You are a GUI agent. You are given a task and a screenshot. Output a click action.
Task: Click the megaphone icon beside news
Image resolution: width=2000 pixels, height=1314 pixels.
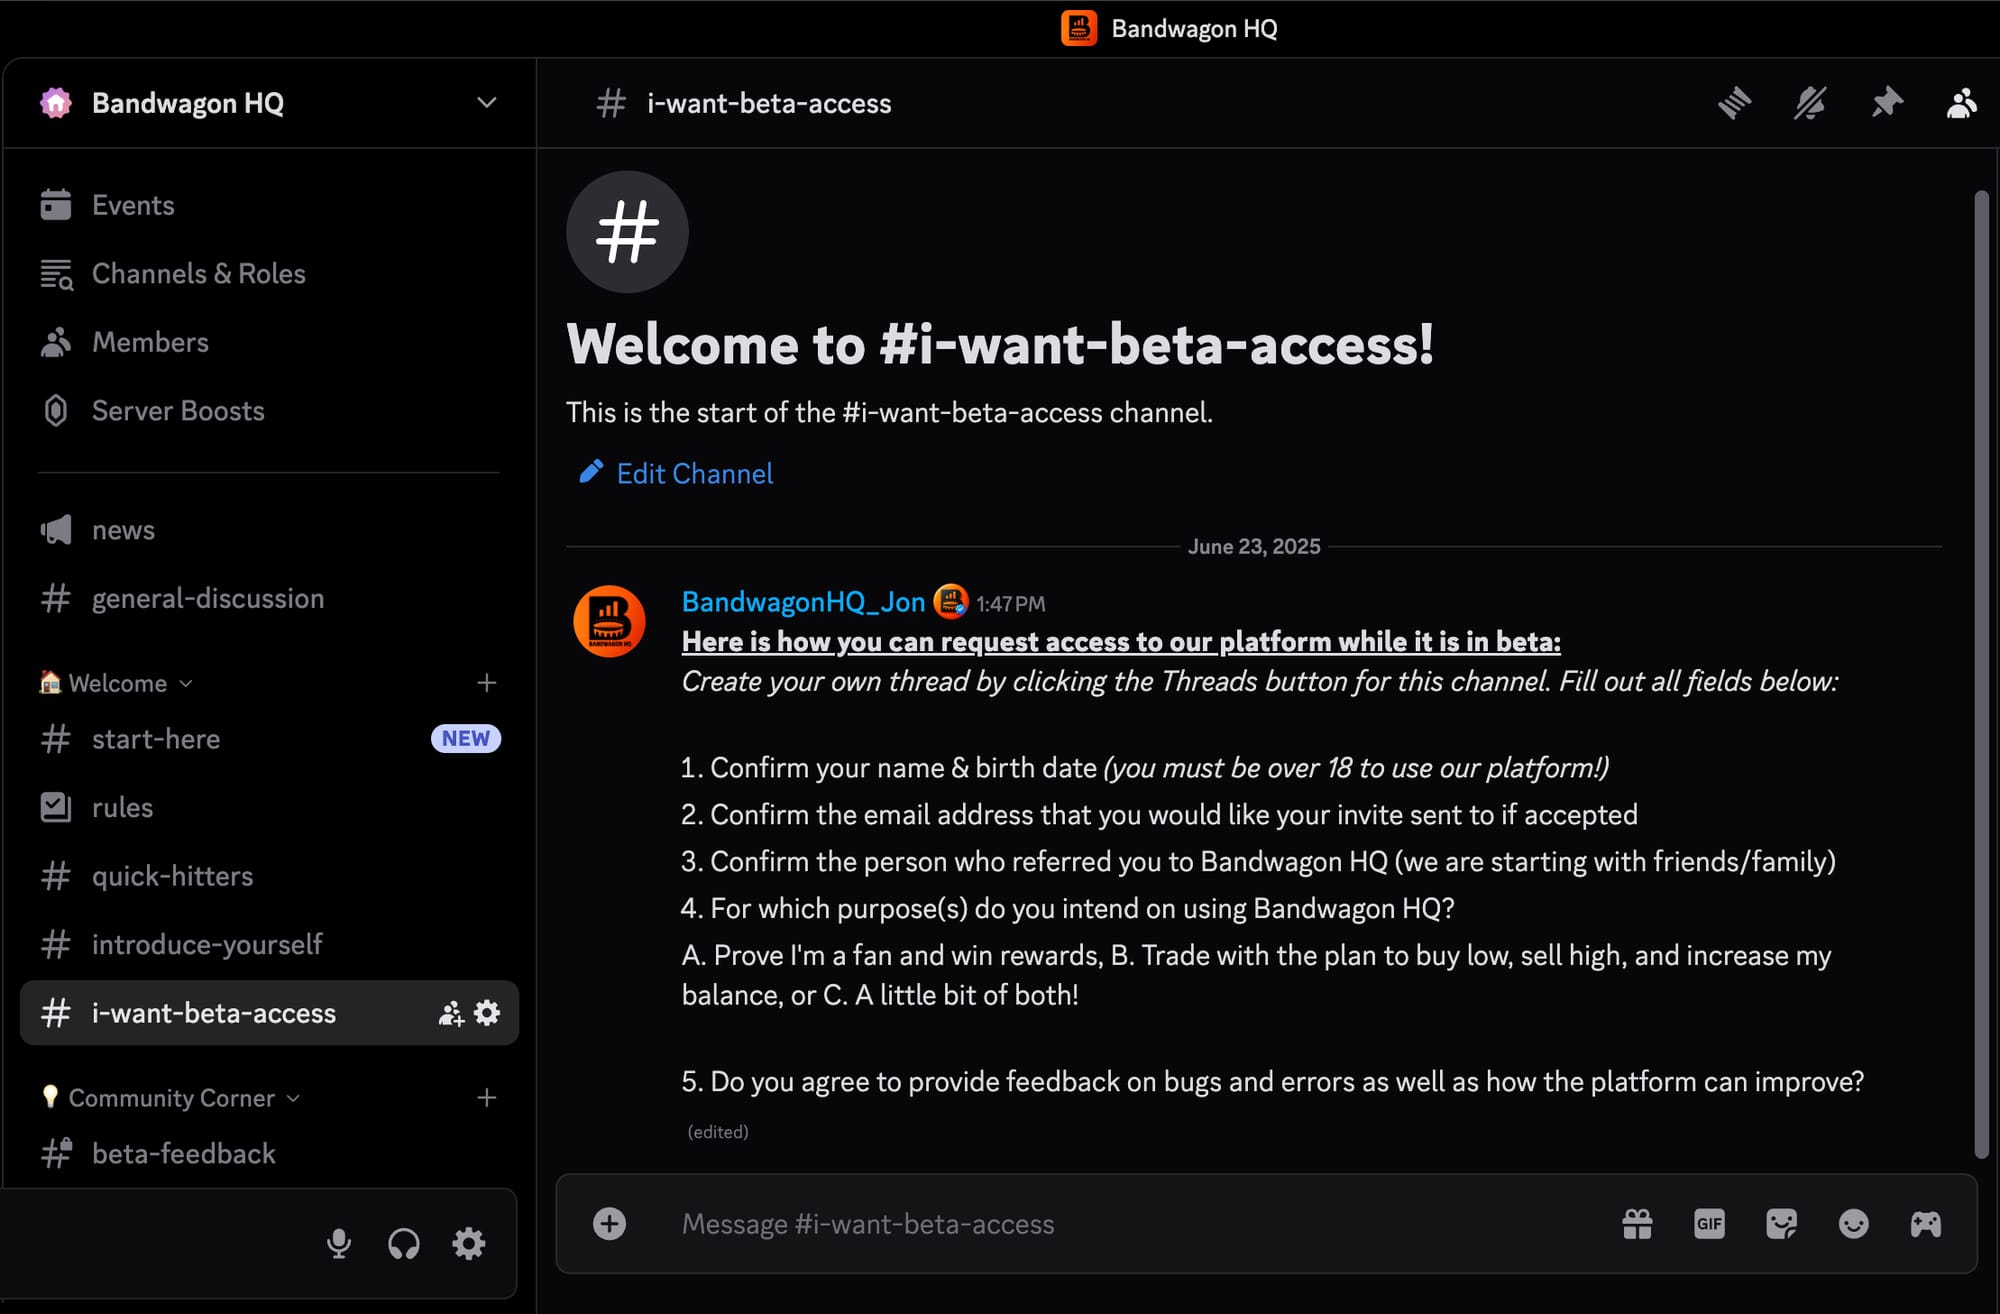tap(56, 530)
